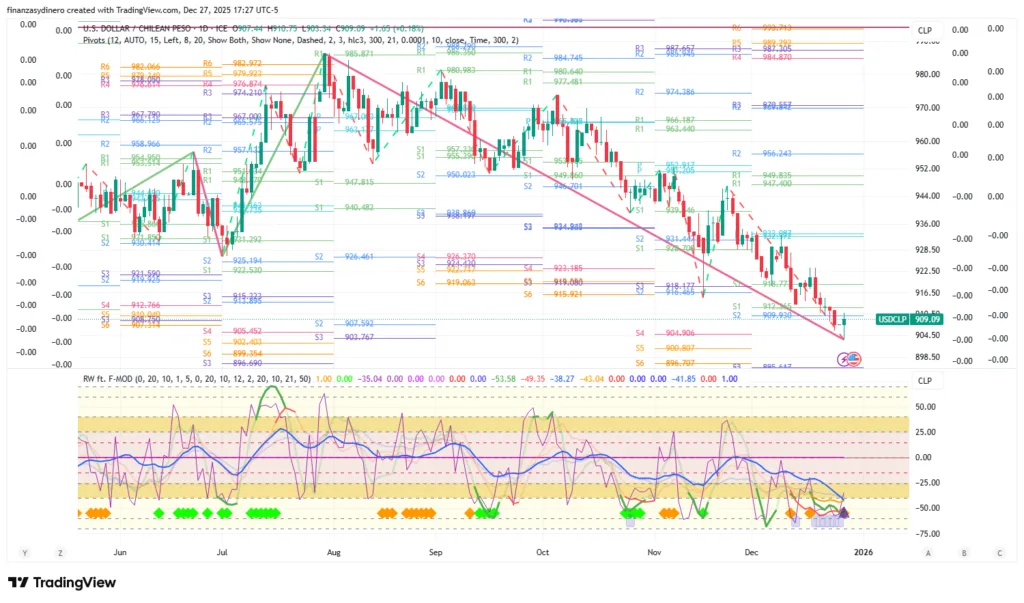Toggle the B scale button at bottom right

coord(964,552)
